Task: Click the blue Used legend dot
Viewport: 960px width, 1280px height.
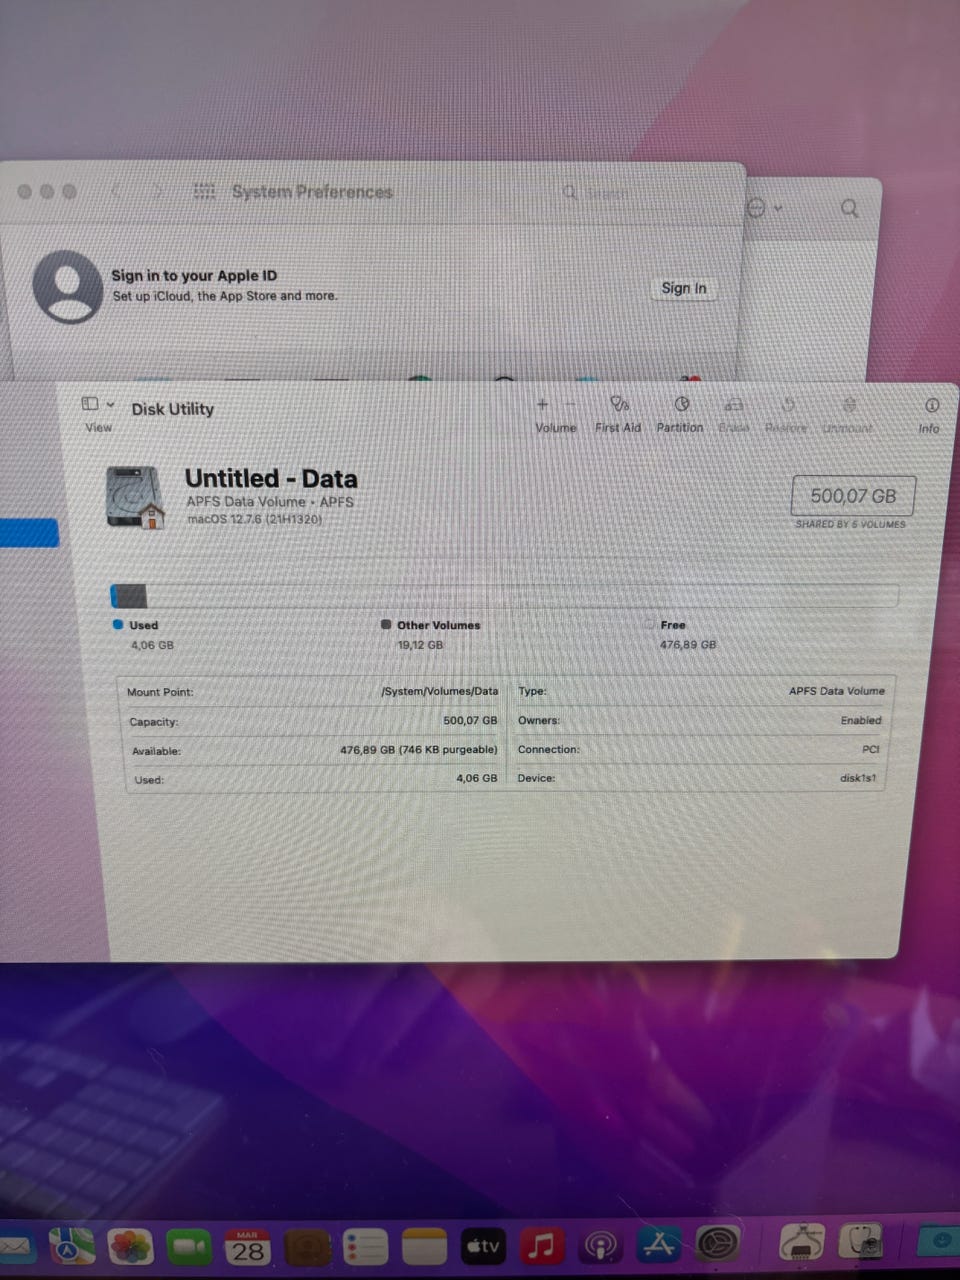Action: [118, 624]
